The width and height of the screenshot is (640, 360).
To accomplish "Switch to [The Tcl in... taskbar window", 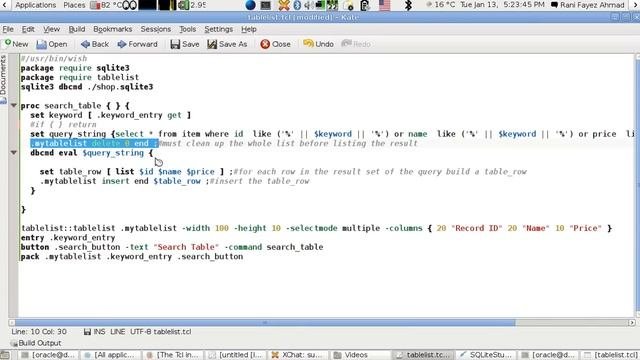I will [x=173, y=355].
